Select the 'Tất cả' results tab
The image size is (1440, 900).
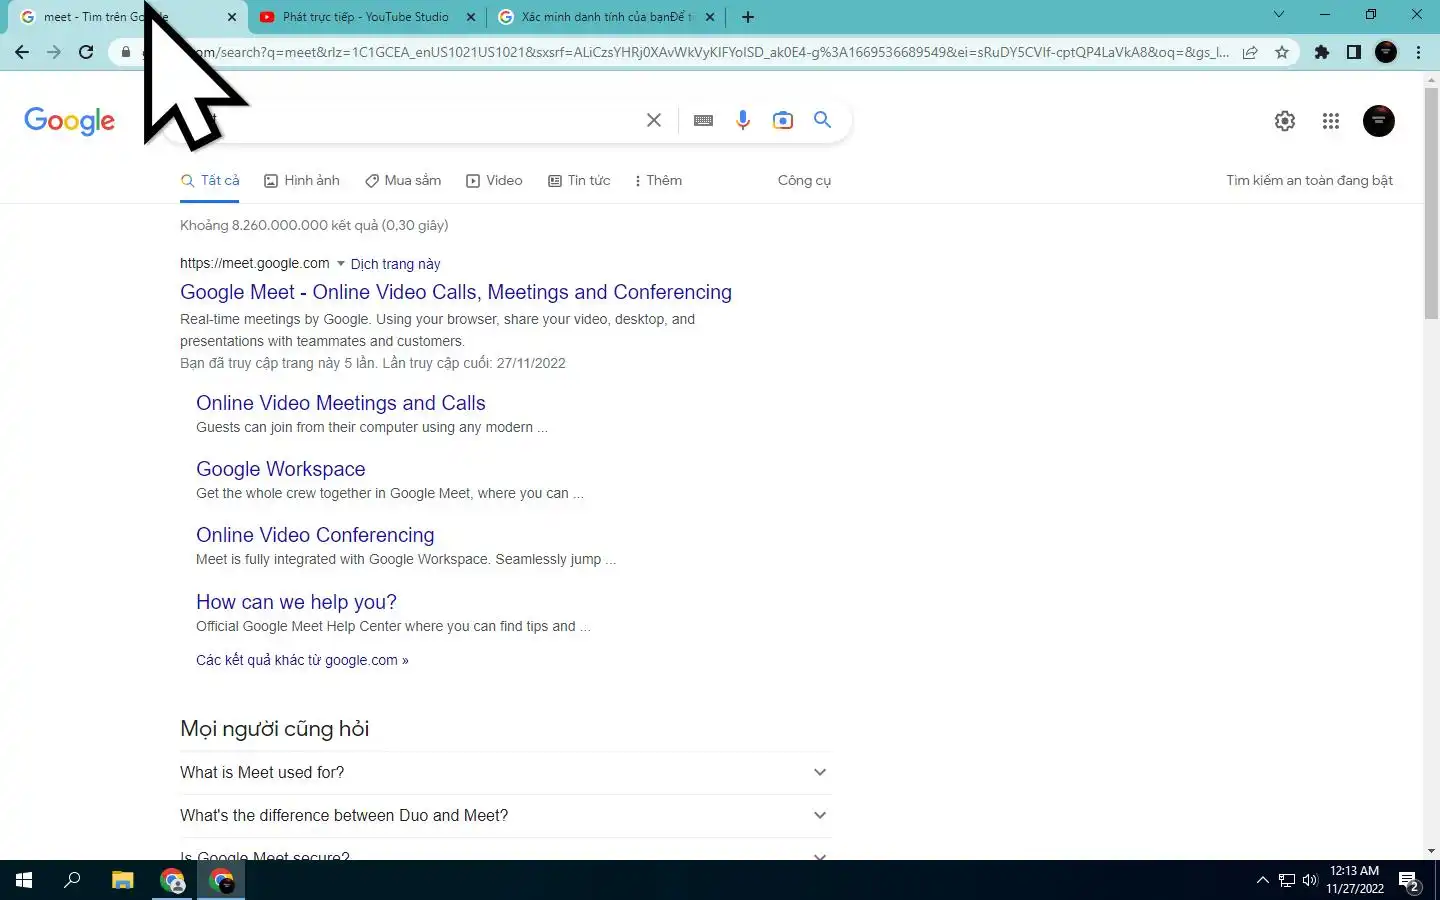click(x=210, y=180)
